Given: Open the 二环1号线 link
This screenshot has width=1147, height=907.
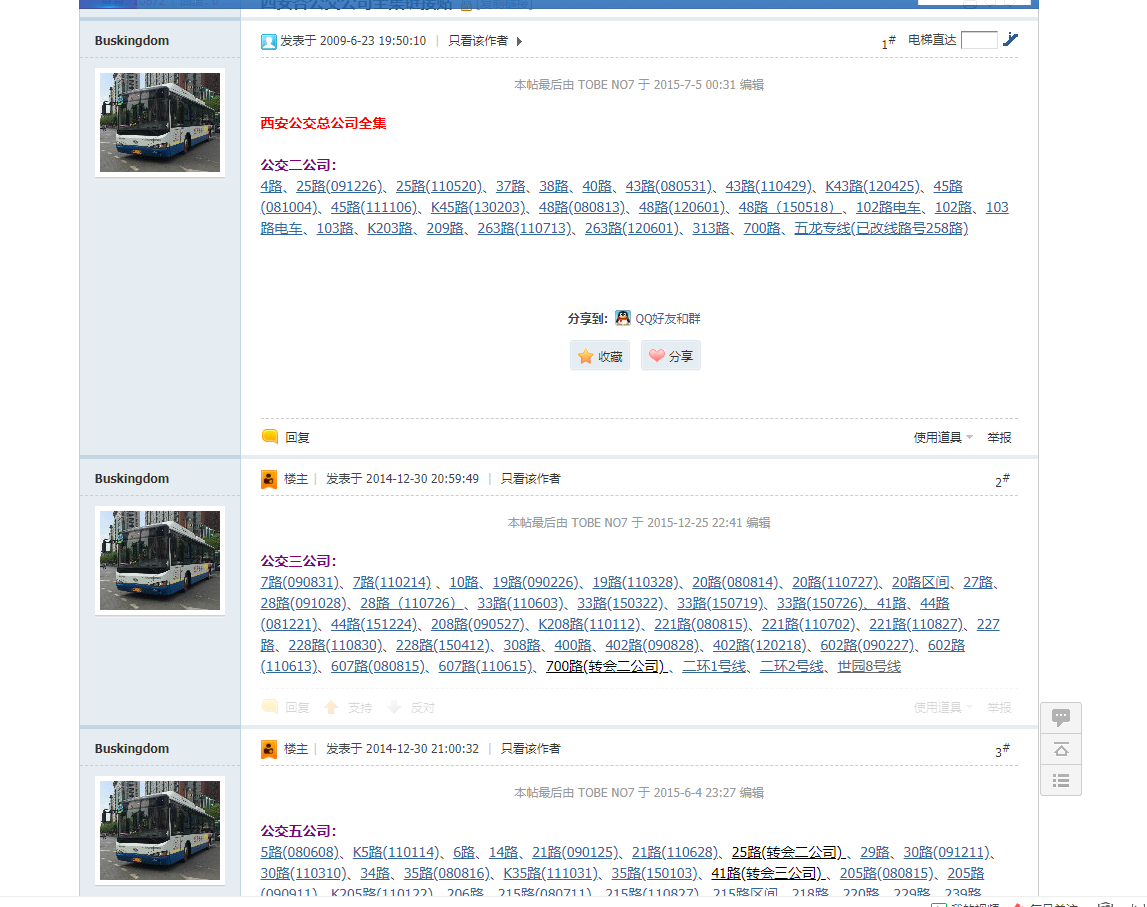Looking at the screenshot, I should point(714,666).
